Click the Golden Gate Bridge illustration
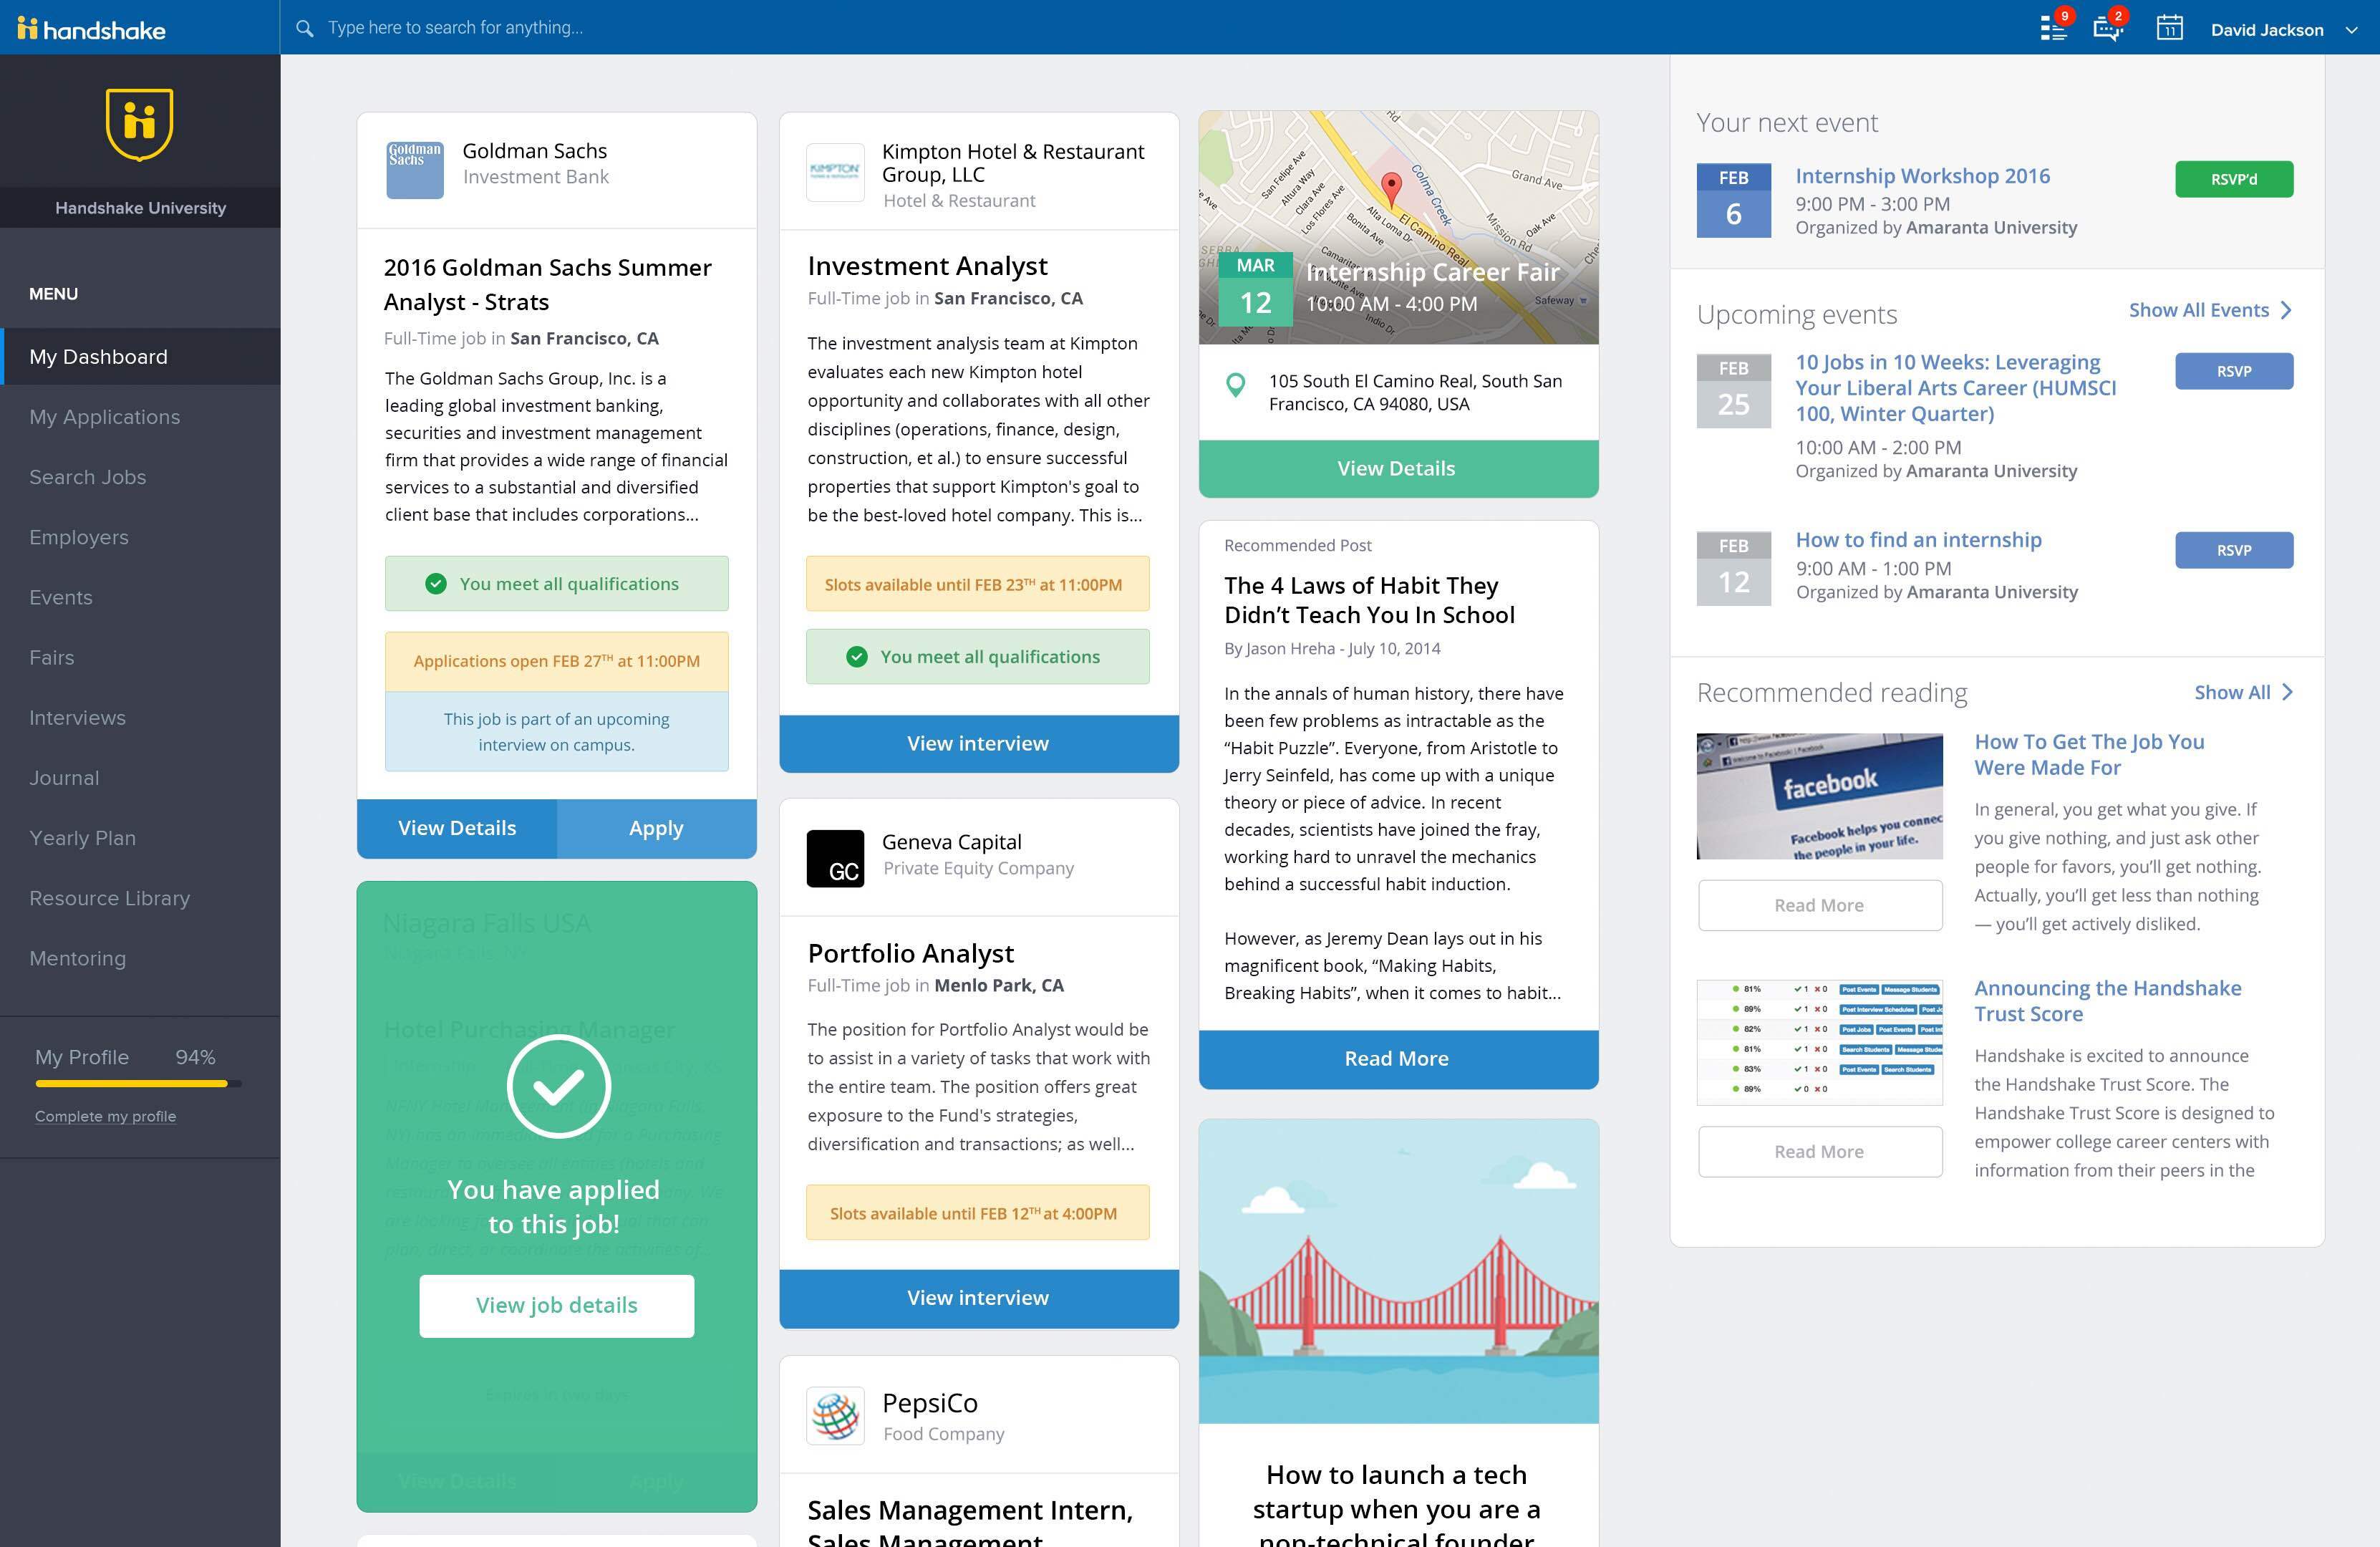 coord(1398,1271)
